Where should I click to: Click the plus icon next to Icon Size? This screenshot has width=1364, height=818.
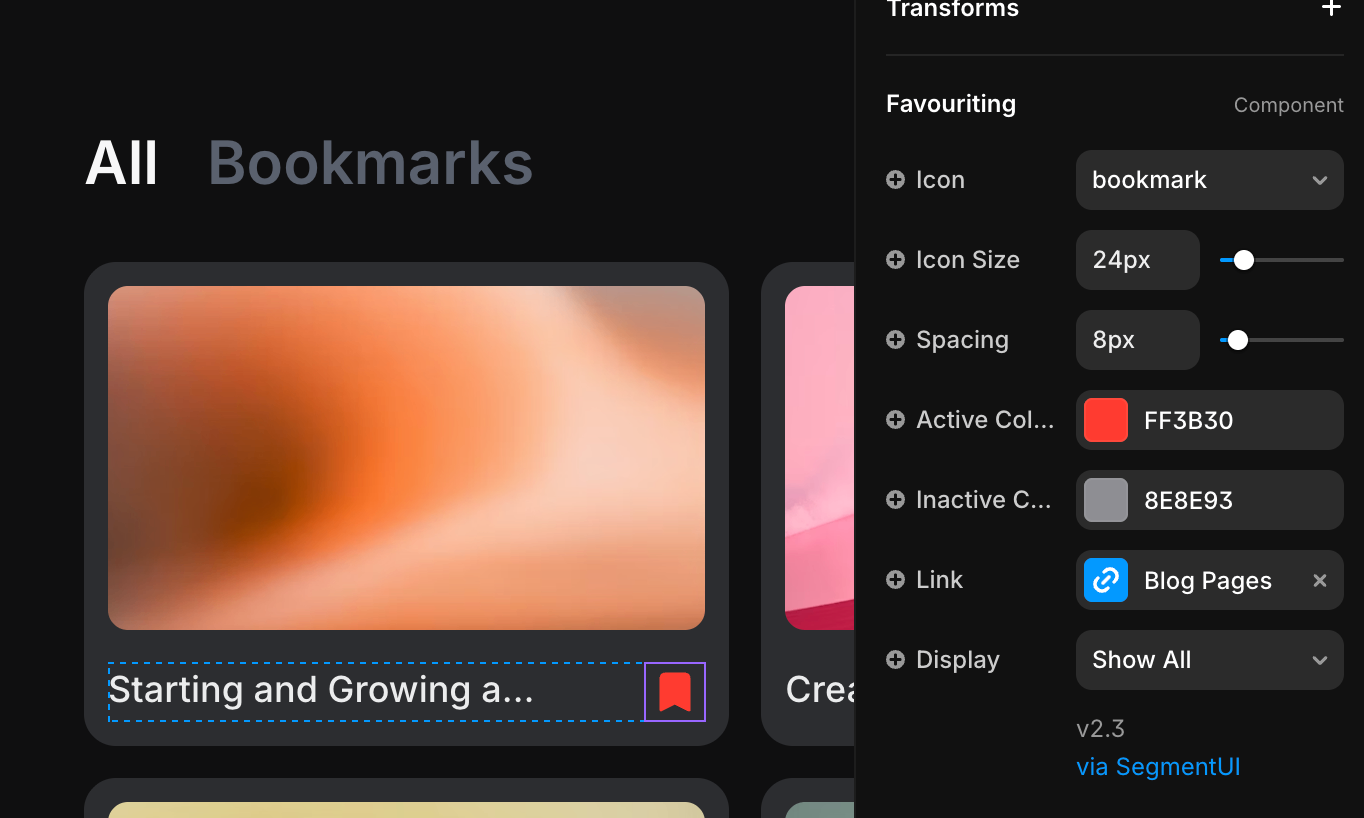[895, 260]
